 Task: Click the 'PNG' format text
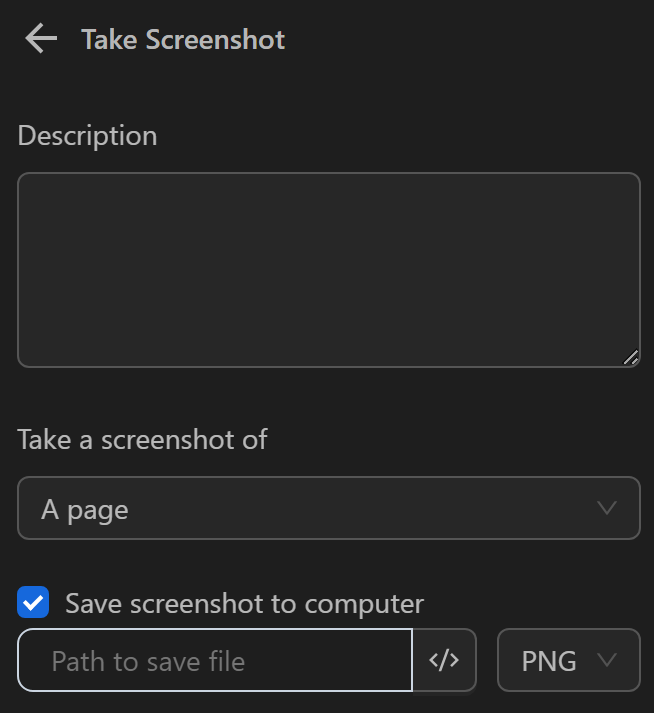tap(549, 660)
